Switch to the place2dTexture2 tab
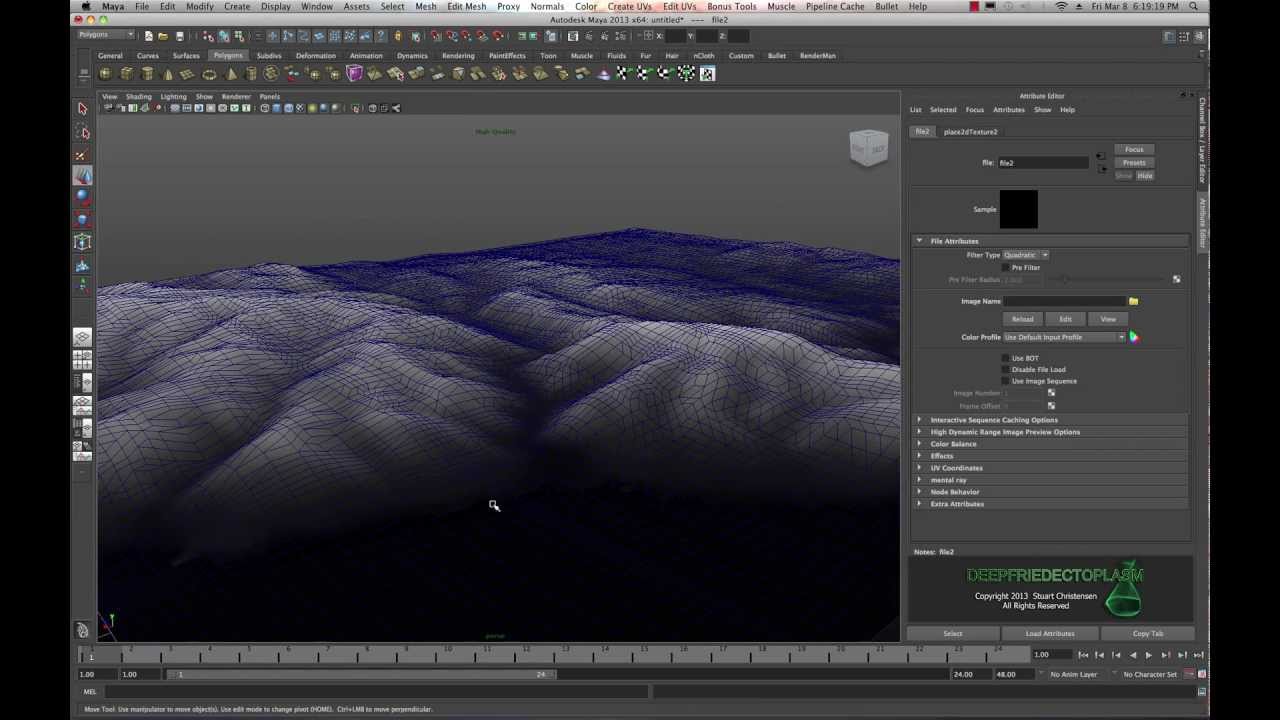The width and height of the screenshot is (1280, 720). click(x=970, y=131)
